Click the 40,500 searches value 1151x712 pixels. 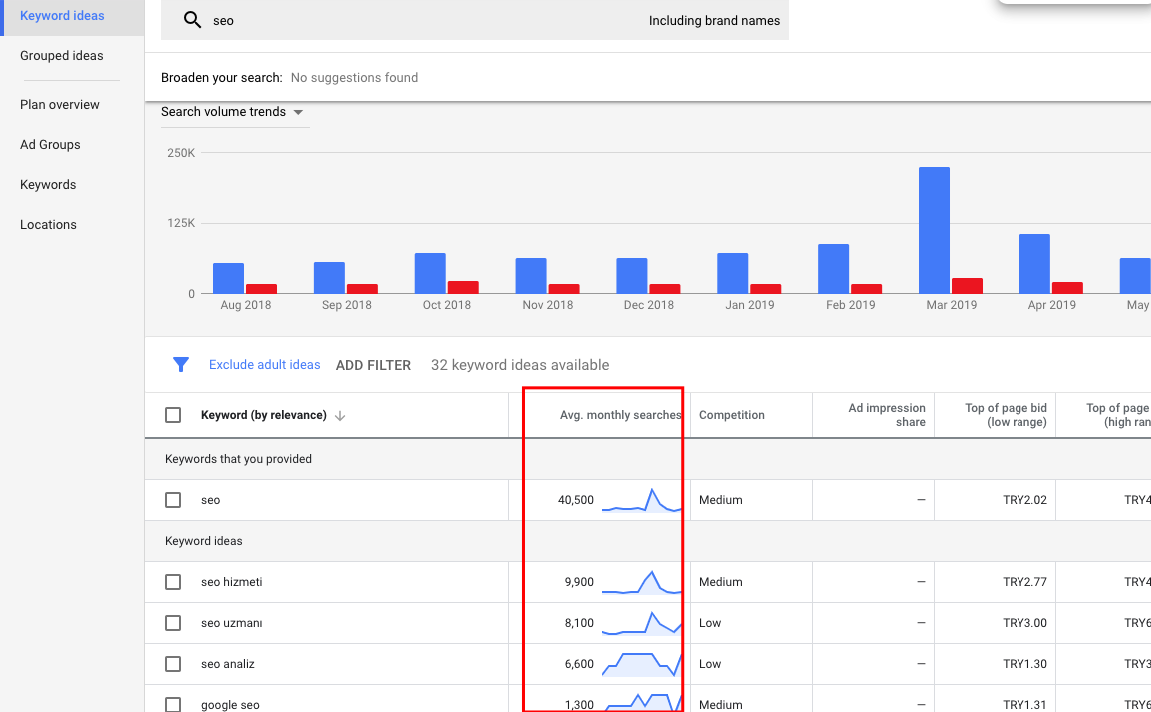point(576,500)
